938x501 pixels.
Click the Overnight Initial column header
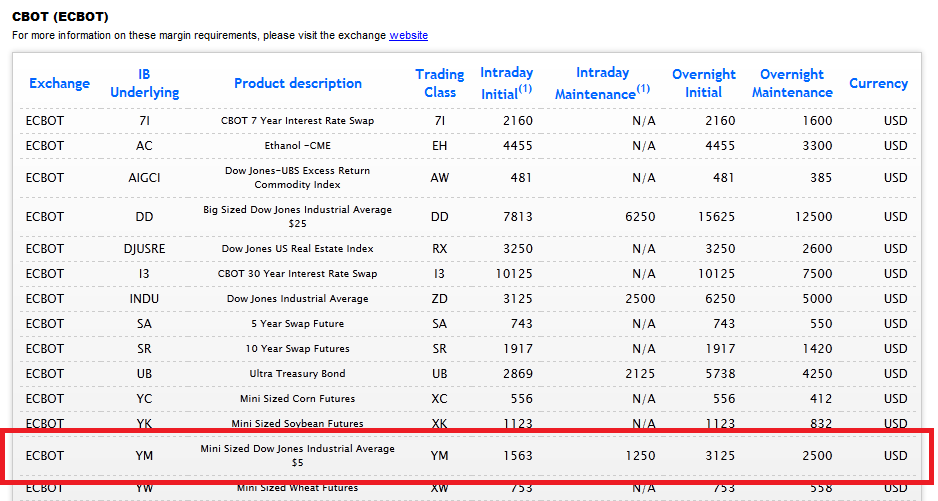coord(704,83)
